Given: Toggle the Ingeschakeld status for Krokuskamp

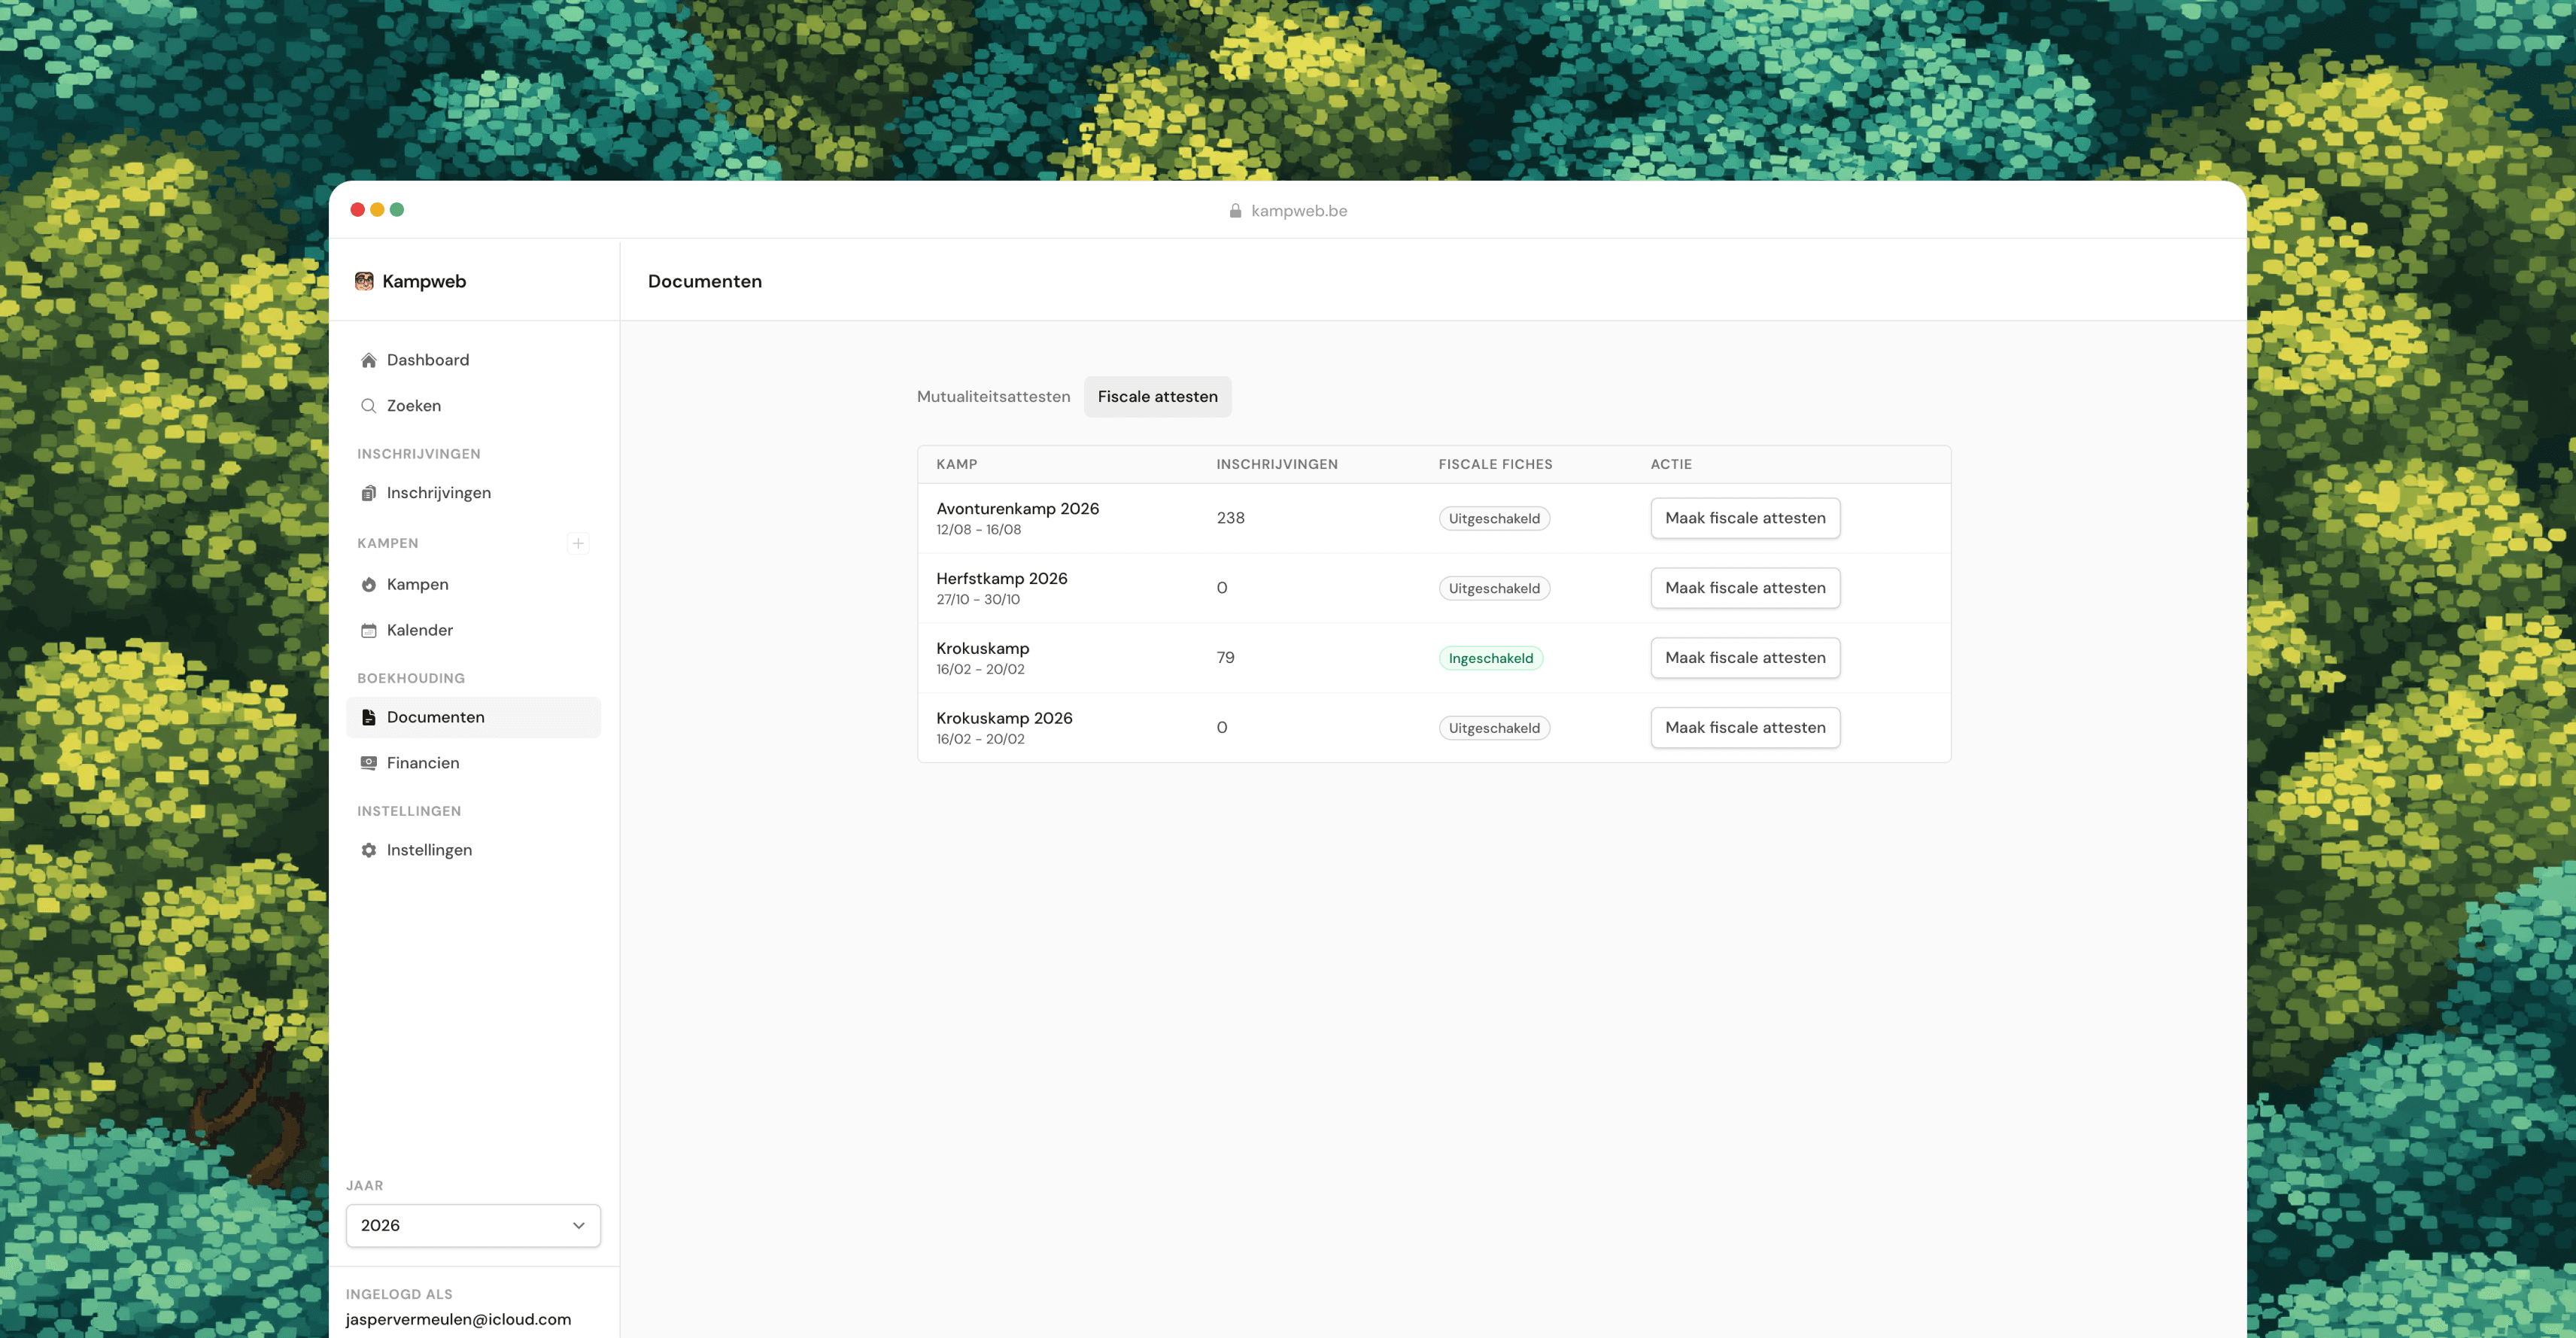Looking at the screenshot, I should (x=1490, y=657).
